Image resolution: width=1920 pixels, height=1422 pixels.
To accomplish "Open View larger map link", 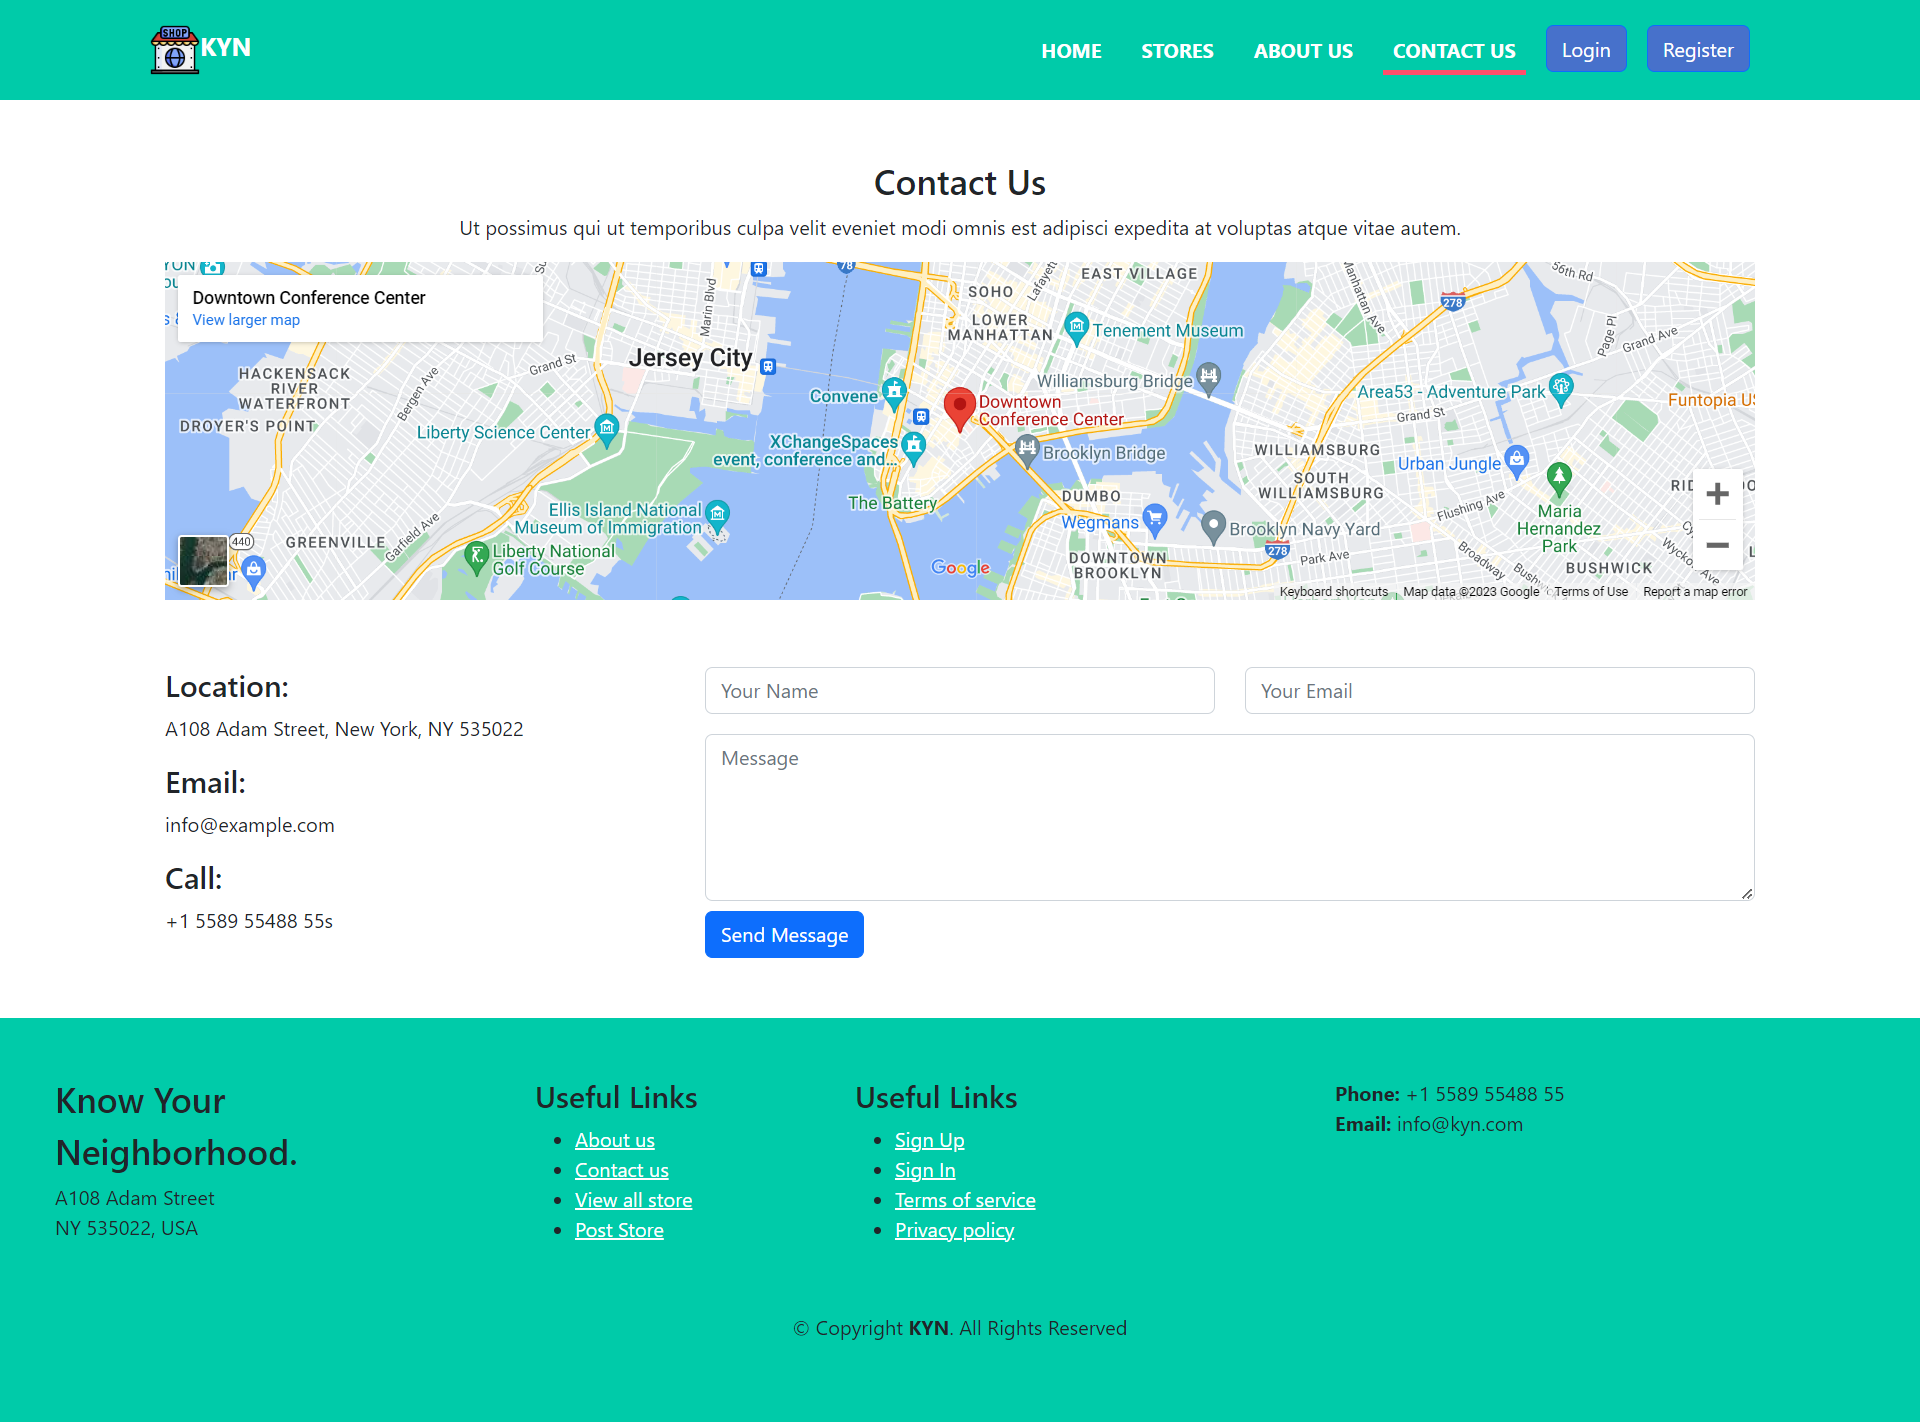I will point(246,320).
